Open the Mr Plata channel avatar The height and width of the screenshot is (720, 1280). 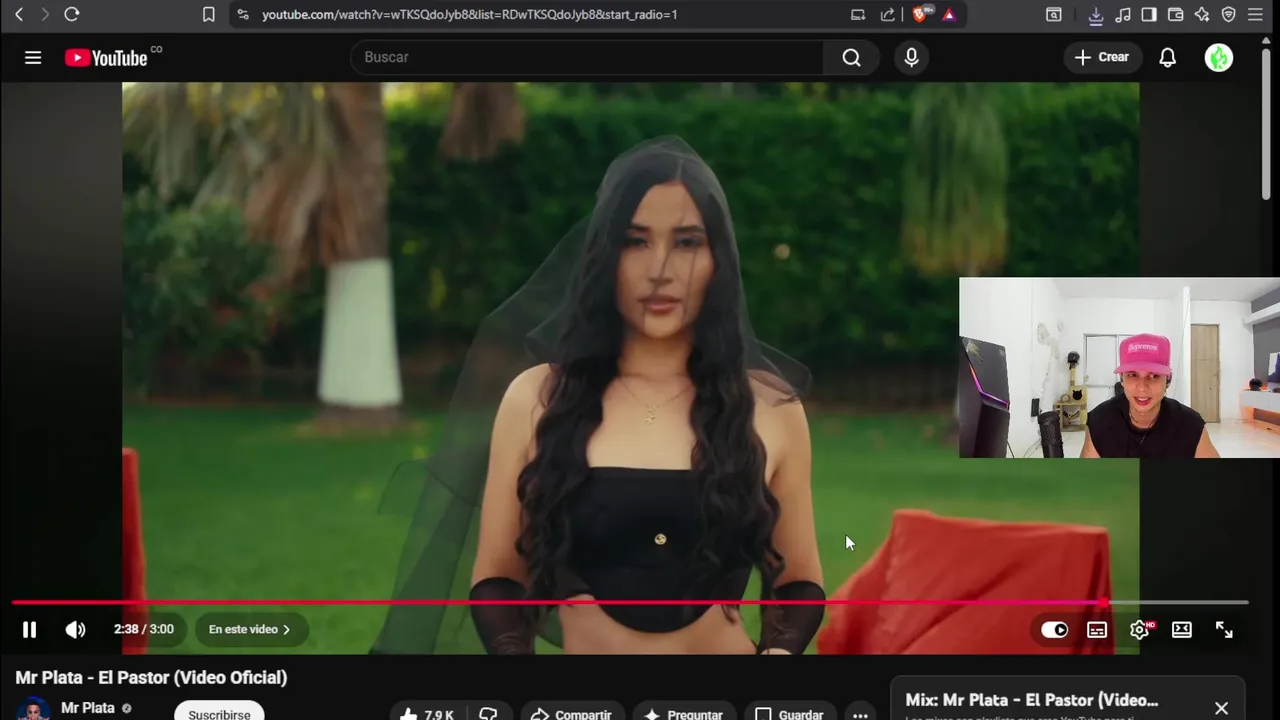[33, 710]
